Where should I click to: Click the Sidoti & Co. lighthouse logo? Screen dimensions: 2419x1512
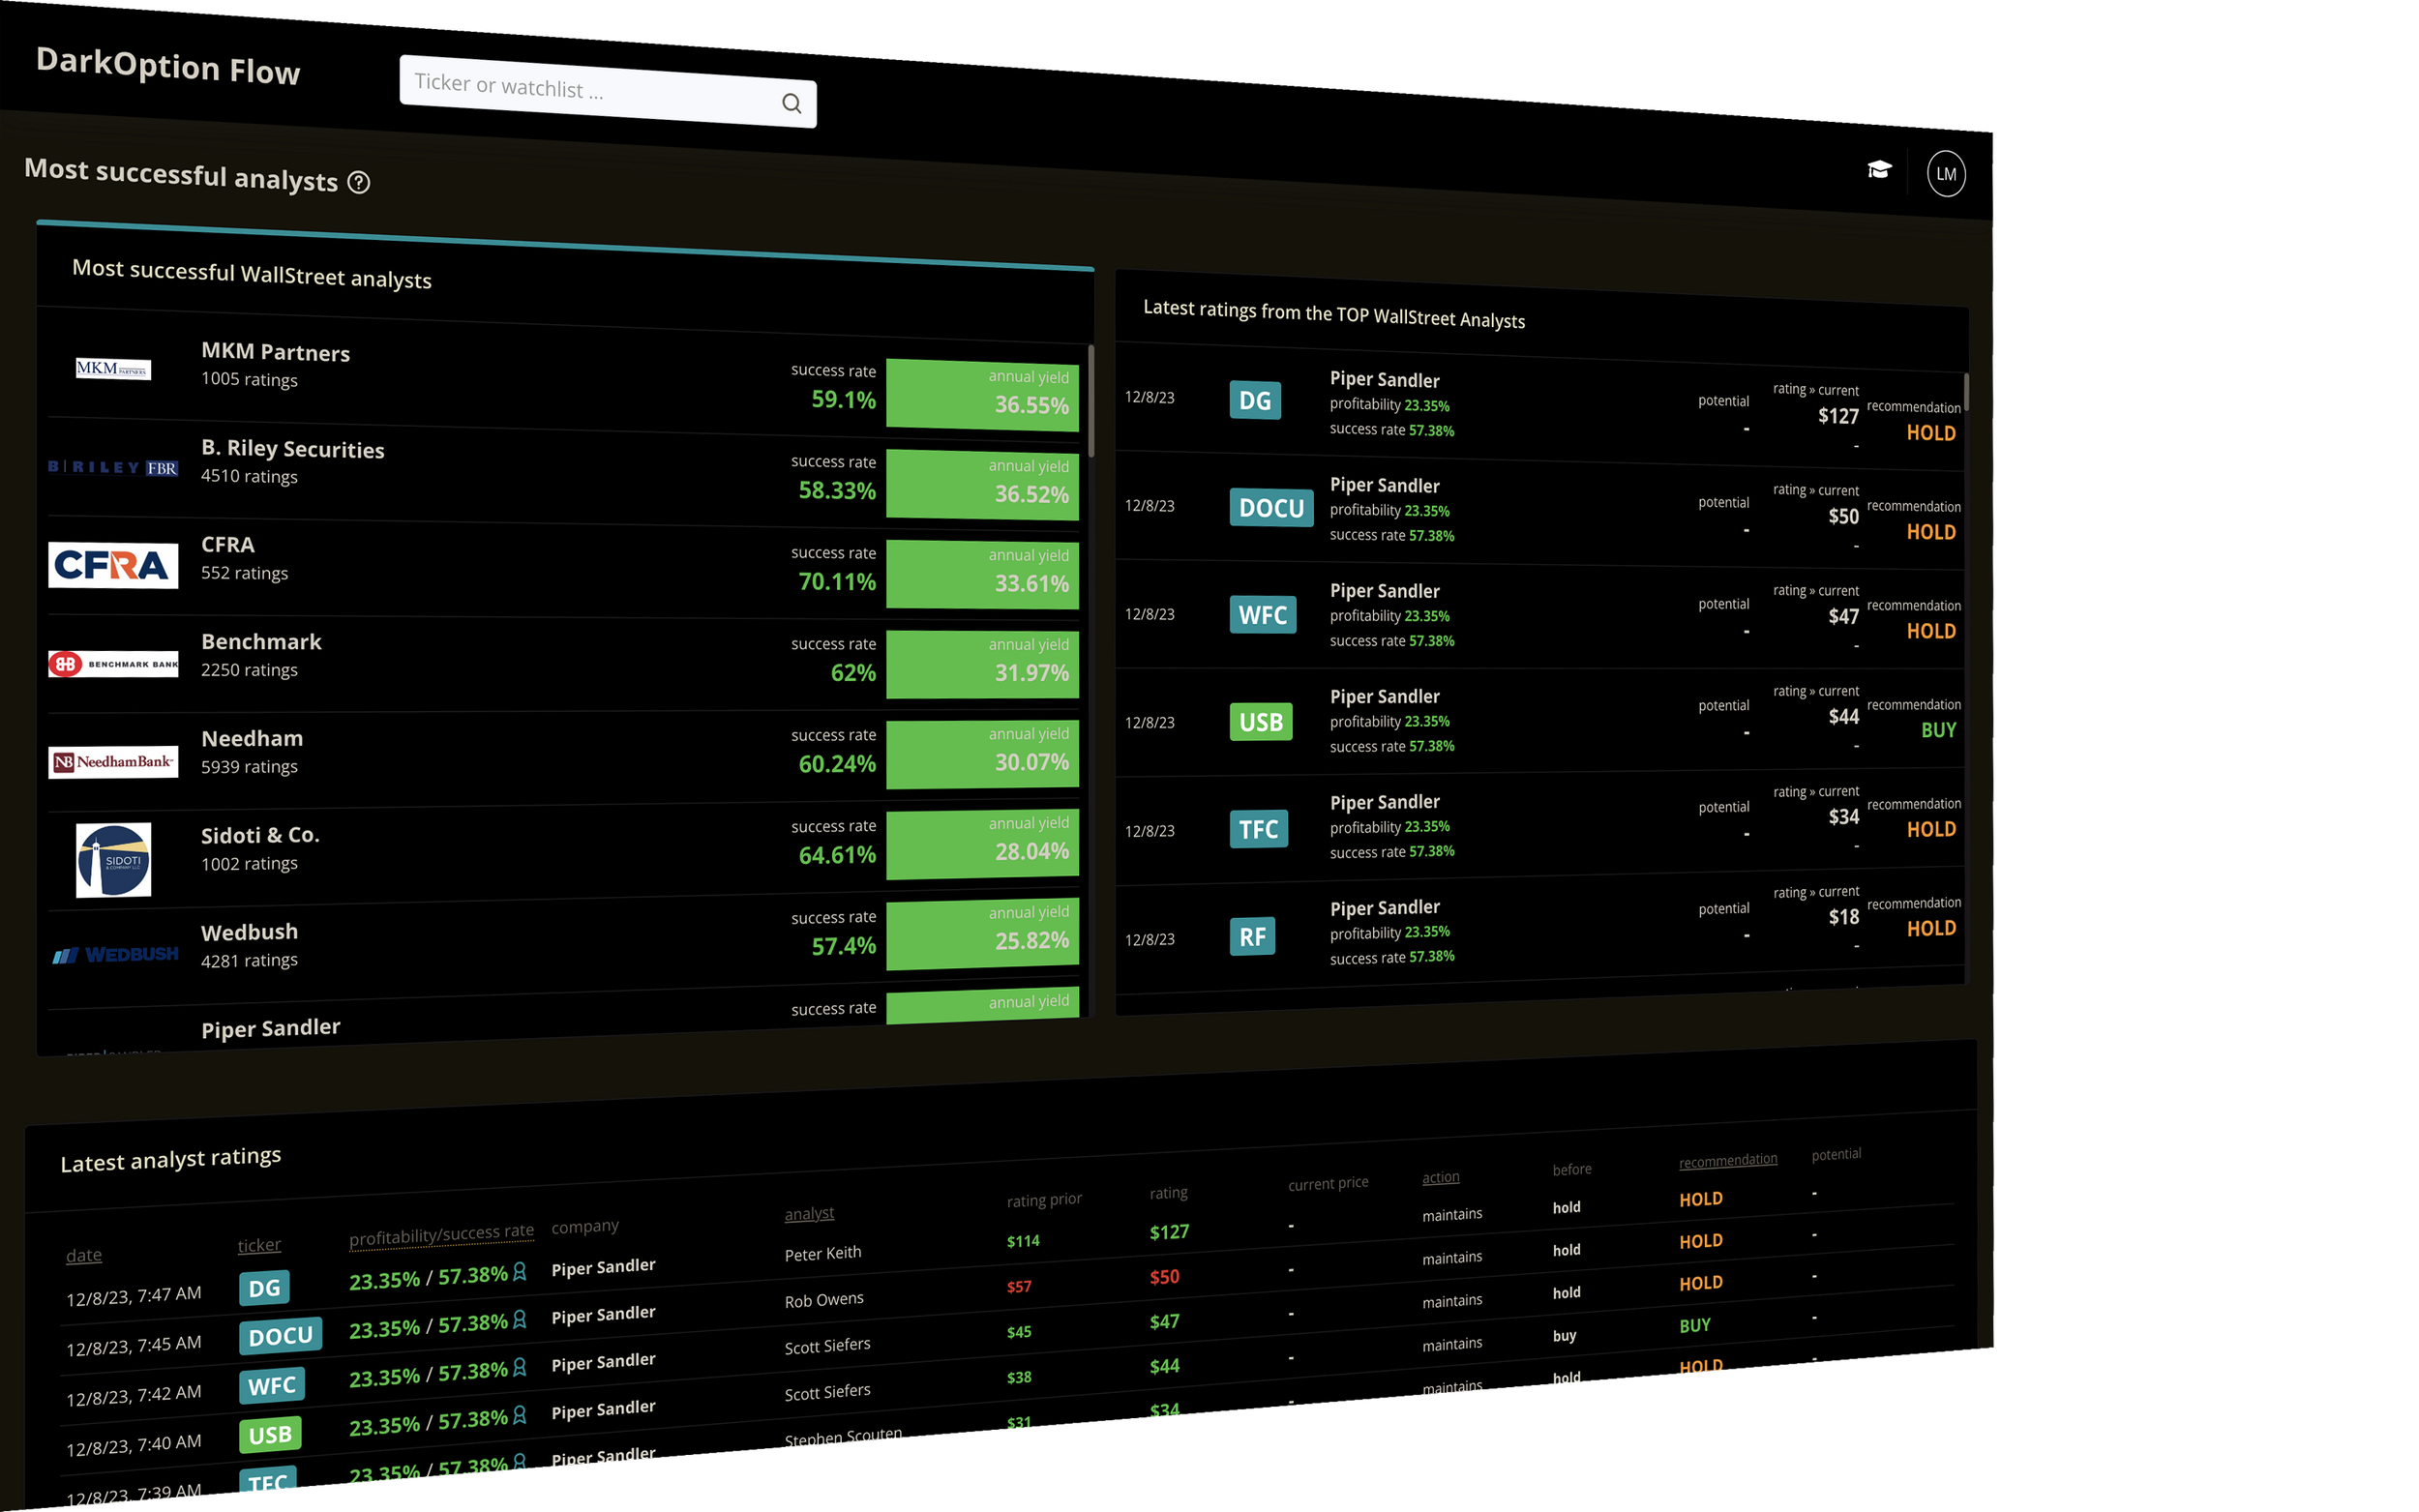(113, 858)
